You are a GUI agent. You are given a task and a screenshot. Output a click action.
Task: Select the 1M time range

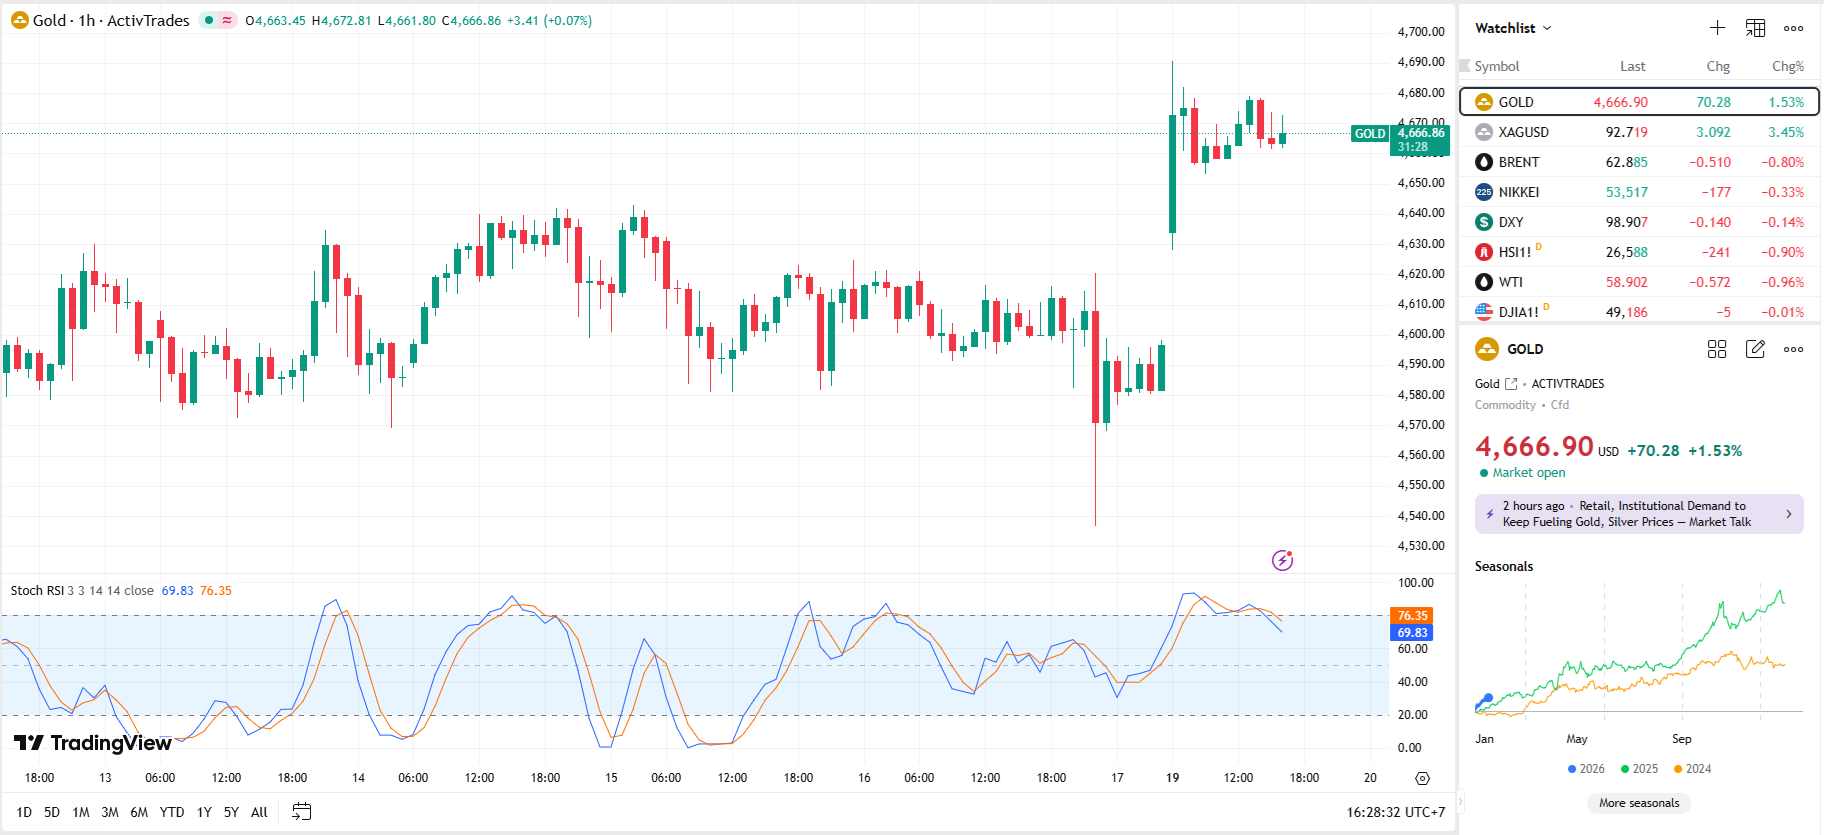pyautogui.click(x=81, y=812)
